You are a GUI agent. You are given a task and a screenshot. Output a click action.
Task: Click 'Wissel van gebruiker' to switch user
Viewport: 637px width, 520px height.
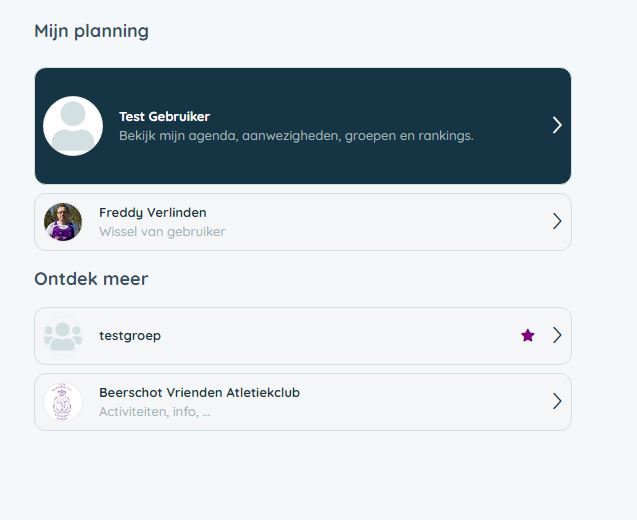pos(162,232)
